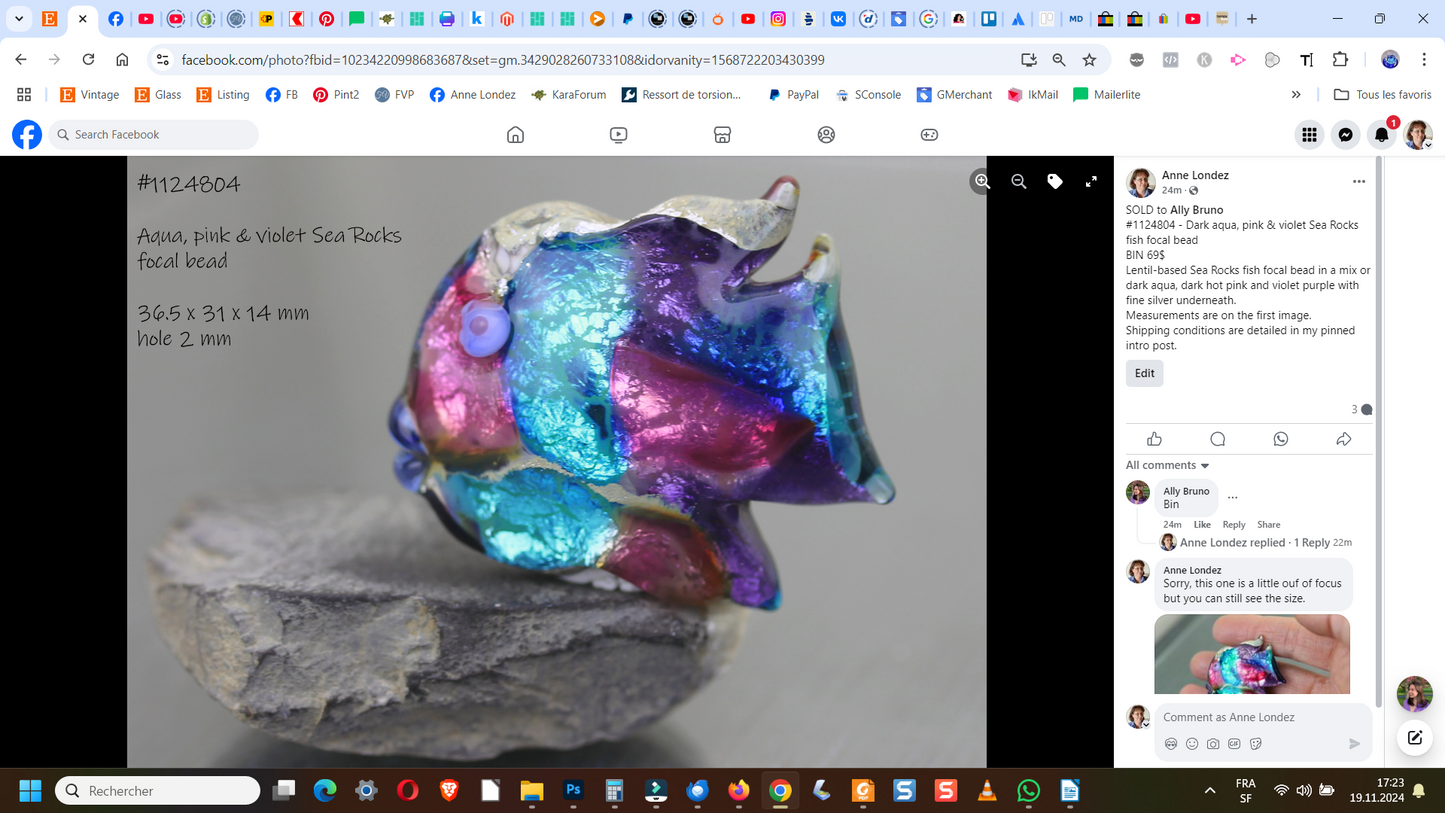The image size is (1445, 813).
Task: Open the Groups icon in Facebook header
Action: click(826, 134)
